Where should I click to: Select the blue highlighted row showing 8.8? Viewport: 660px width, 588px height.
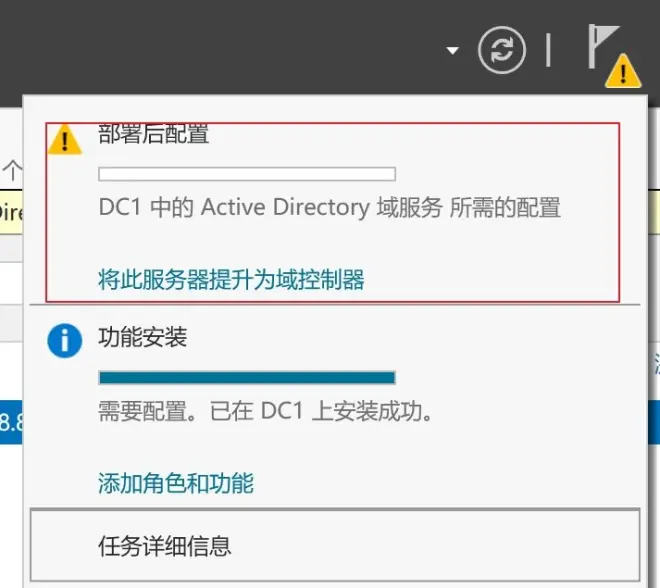[x=11, y=422]
